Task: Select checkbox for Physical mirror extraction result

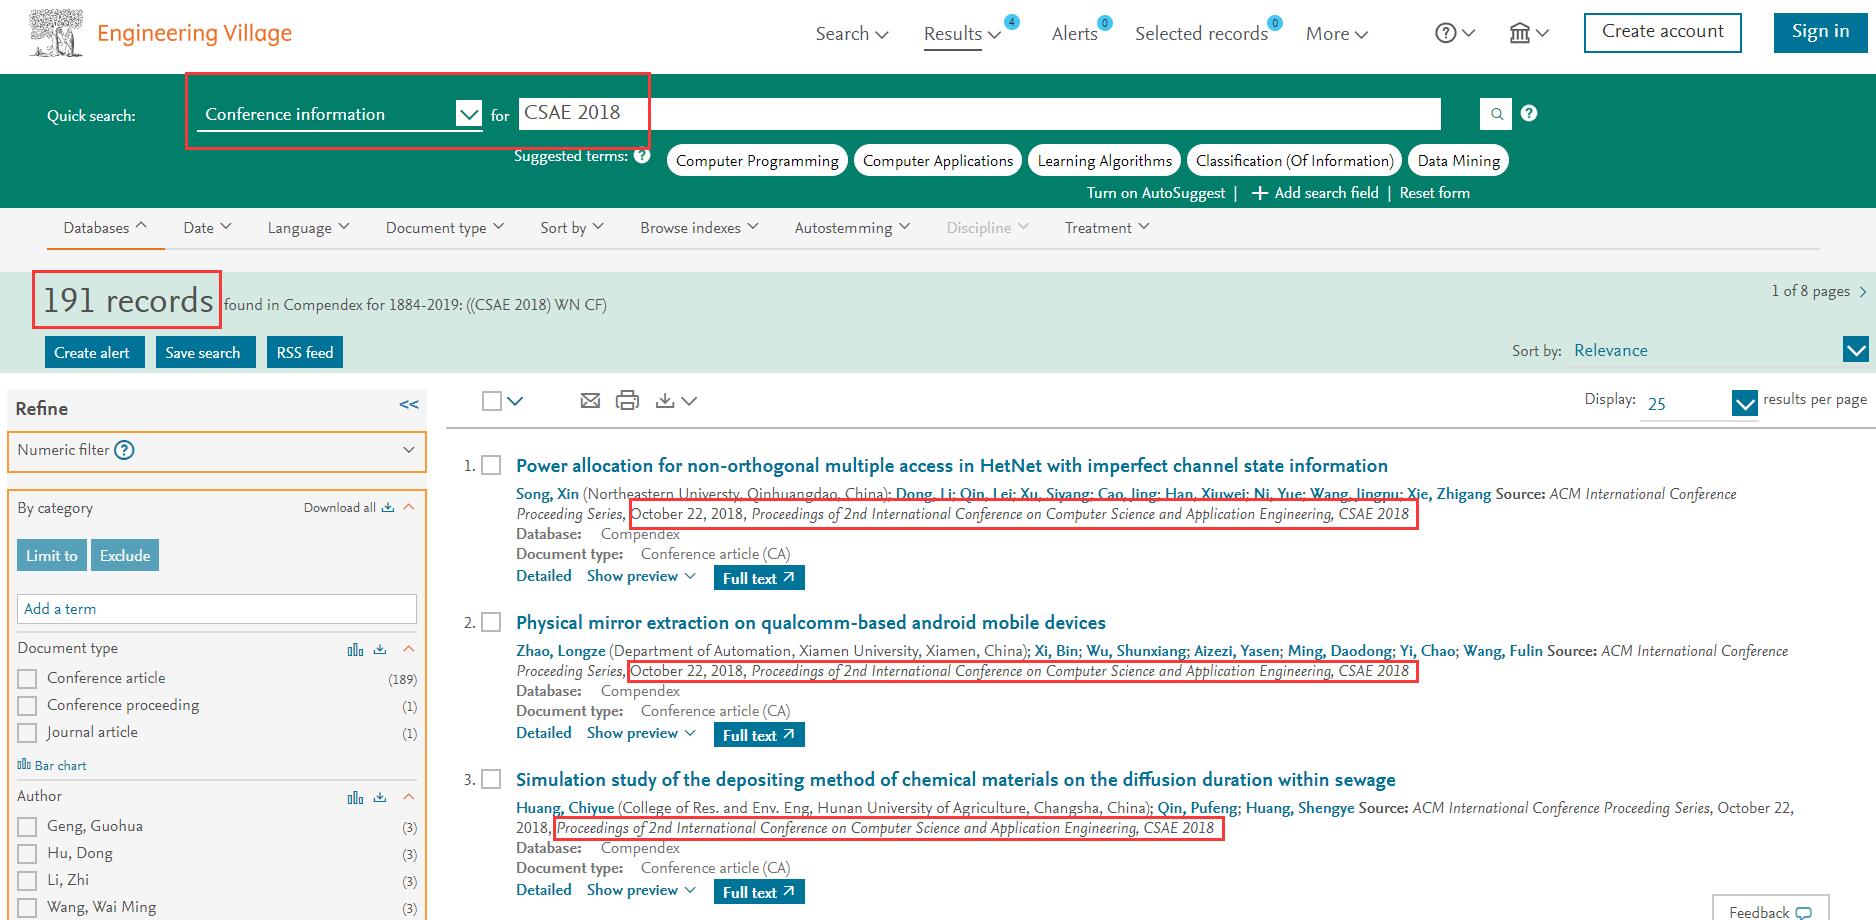Action: click(491, 623)
